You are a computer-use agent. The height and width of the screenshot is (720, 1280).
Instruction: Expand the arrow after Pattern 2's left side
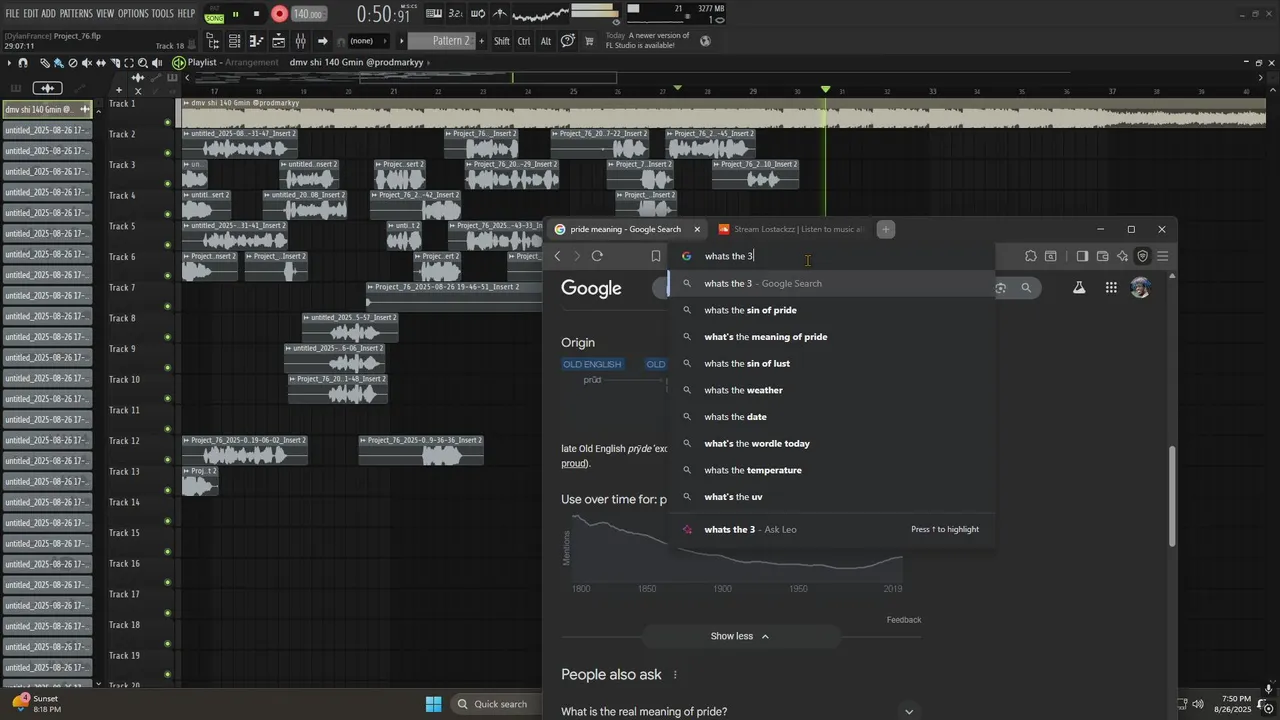[x=401, y=41]
